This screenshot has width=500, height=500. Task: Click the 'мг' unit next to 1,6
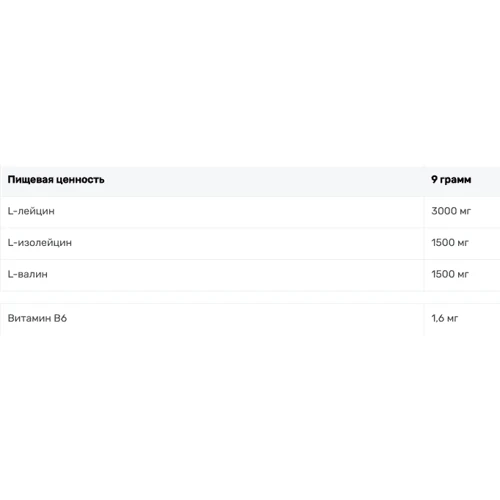452,319
